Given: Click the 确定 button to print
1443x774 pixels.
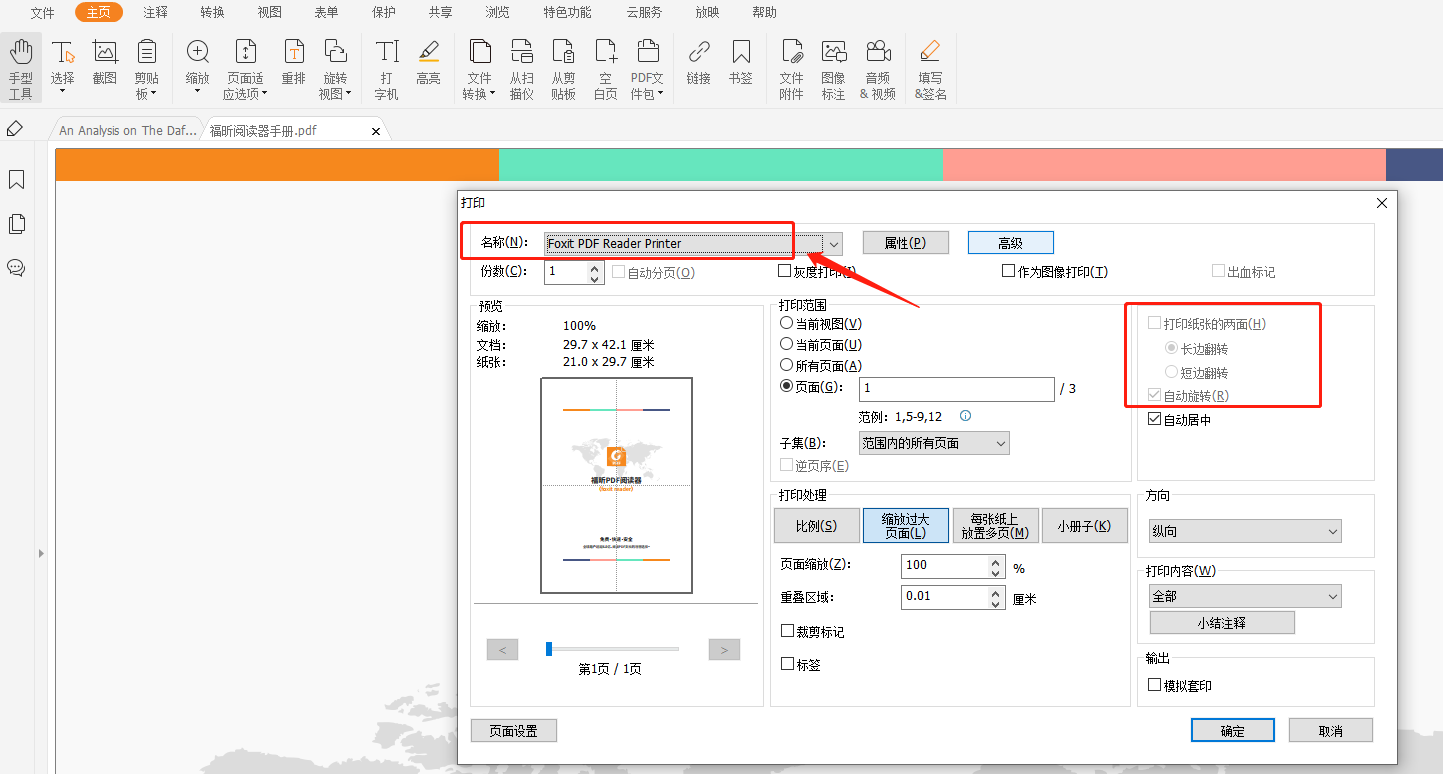Looking at the screenshot, I should [x=1232, y=730].
